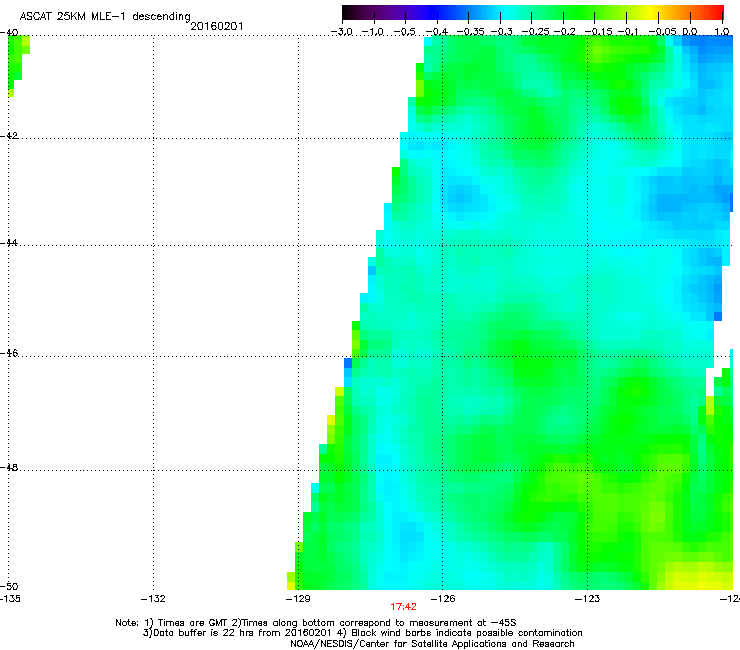Click the -123 longitude axis label
The height and width of the screenshot is (650, 740).
pos(588,599)
